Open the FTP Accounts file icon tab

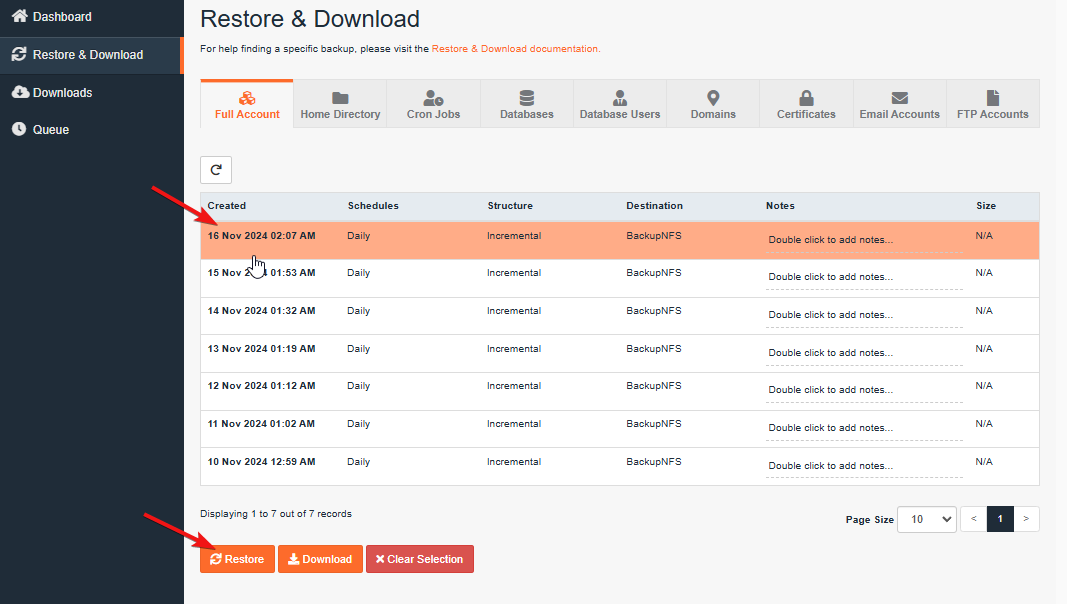point(992,98)
